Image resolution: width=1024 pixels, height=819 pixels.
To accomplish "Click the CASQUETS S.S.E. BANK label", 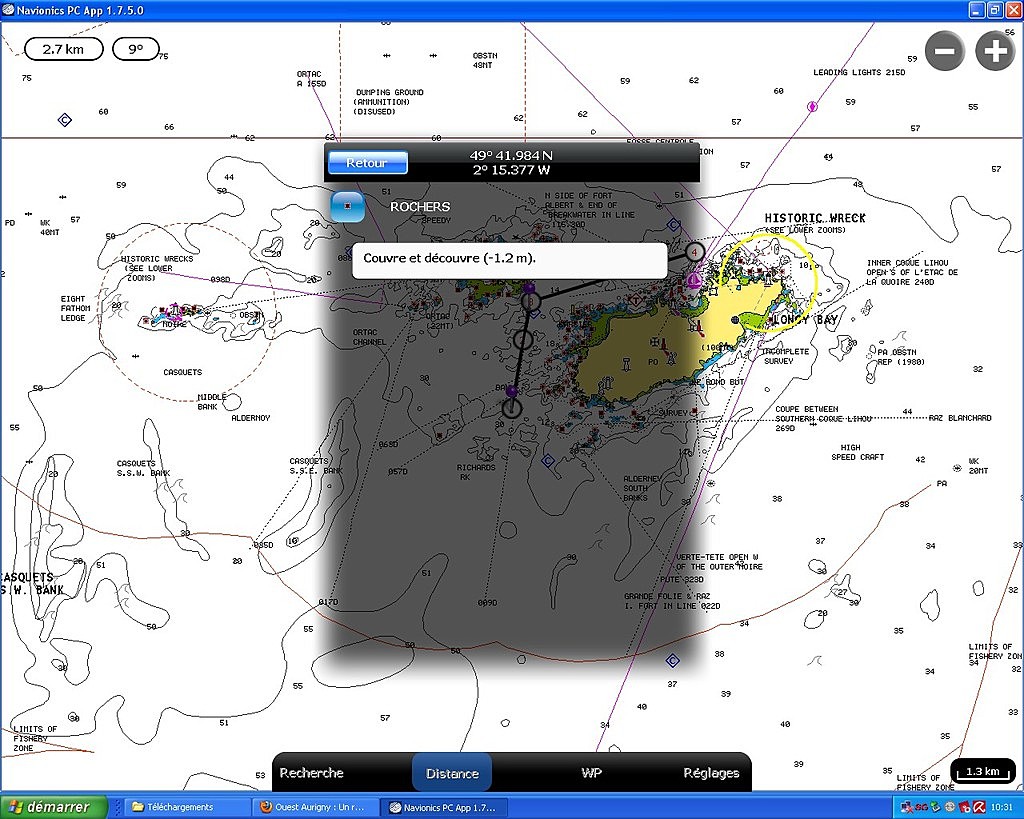I will tap(316, 466).
